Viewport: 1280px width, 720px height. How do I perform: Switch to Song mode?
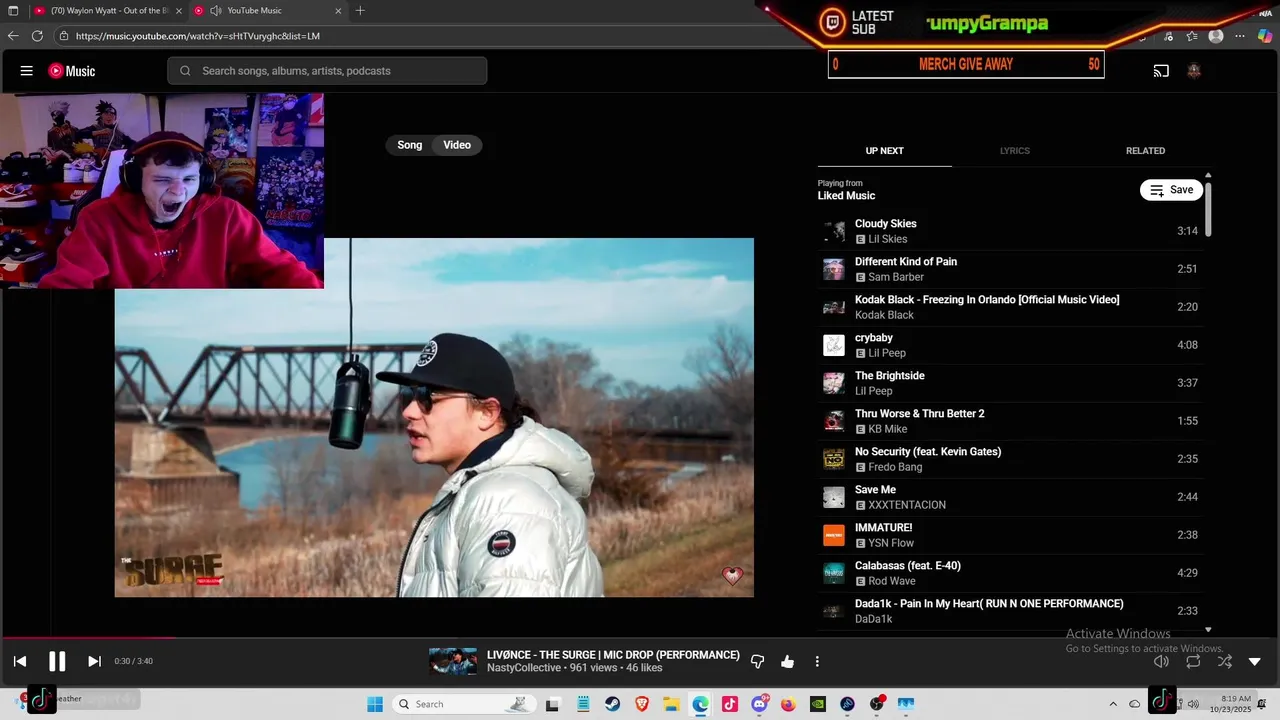pos(410,145)
